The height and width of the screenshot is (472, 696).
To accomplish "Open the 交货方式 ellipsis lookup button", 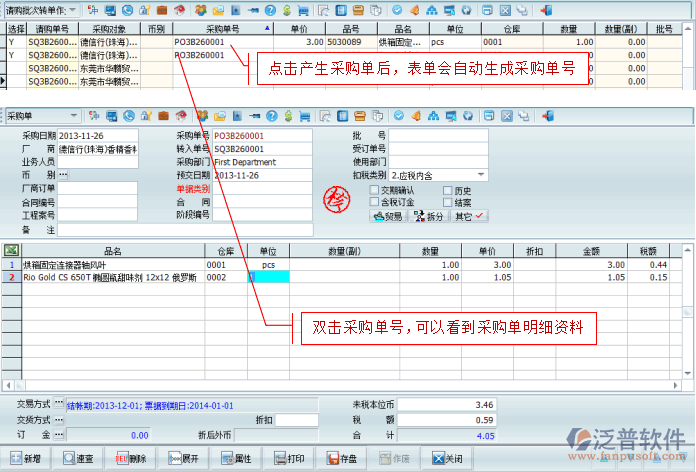I will point(59,419).
